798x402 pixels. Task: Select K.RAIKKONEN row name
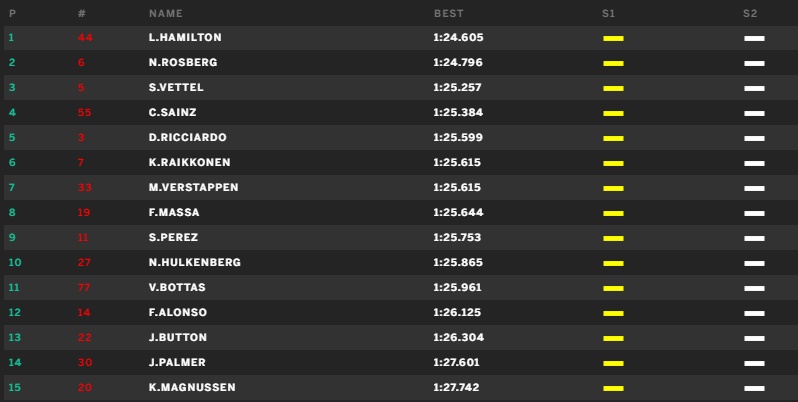(189, 163)
